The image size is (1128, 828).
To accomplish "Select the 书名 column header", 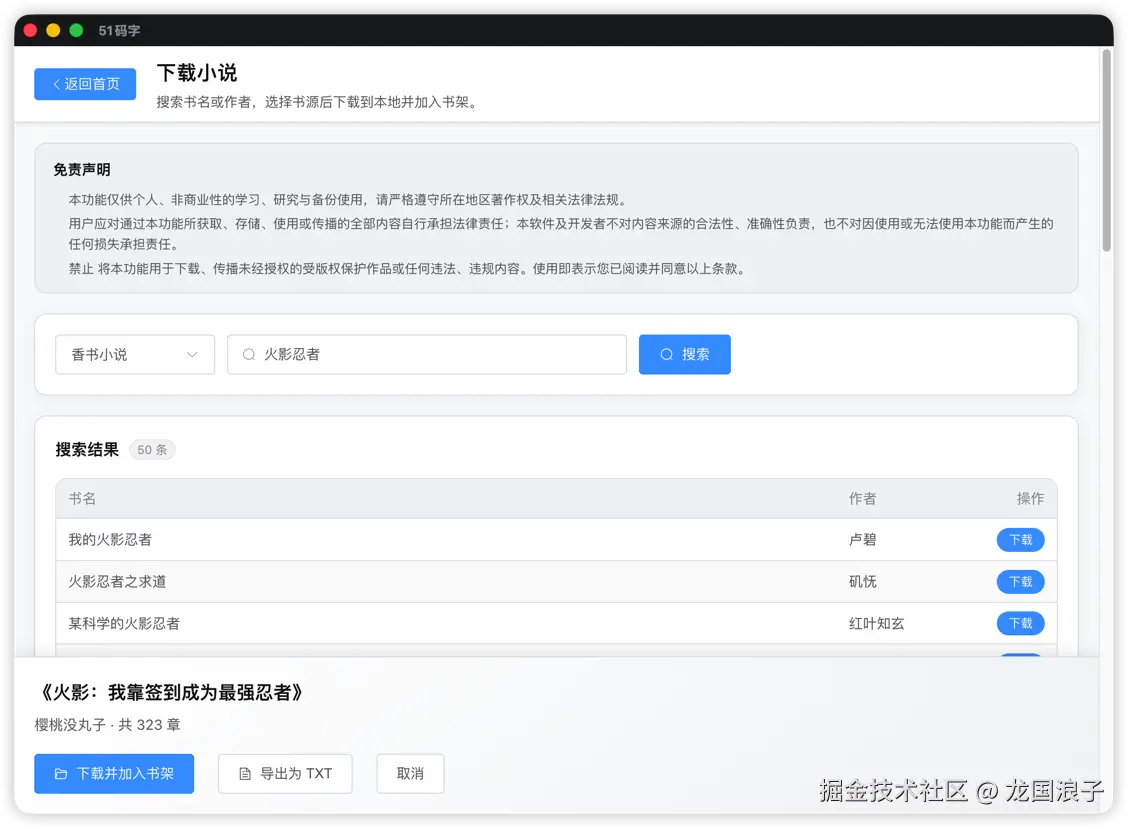I will 82,498.
